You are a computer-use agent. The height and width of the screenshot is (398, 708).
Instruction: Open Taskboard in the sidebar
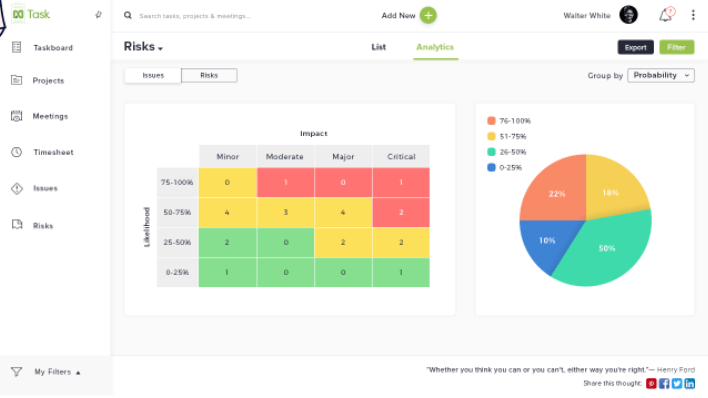[x=53, y=47]
